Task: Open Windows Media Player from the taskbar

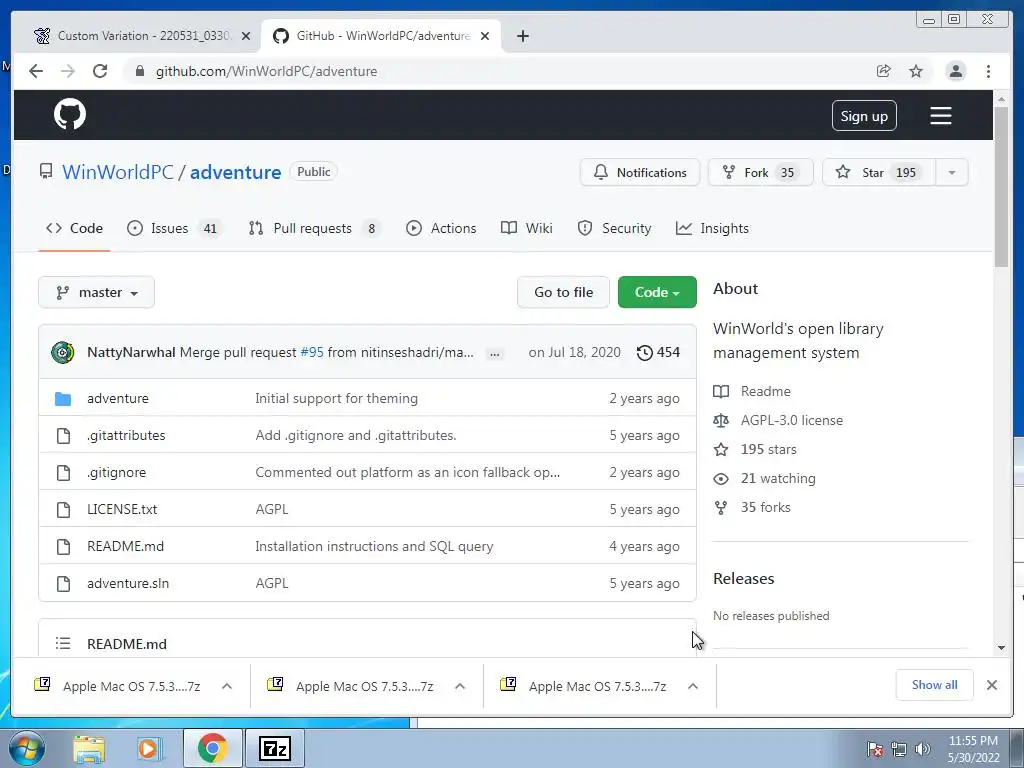Action: (149, 749)
